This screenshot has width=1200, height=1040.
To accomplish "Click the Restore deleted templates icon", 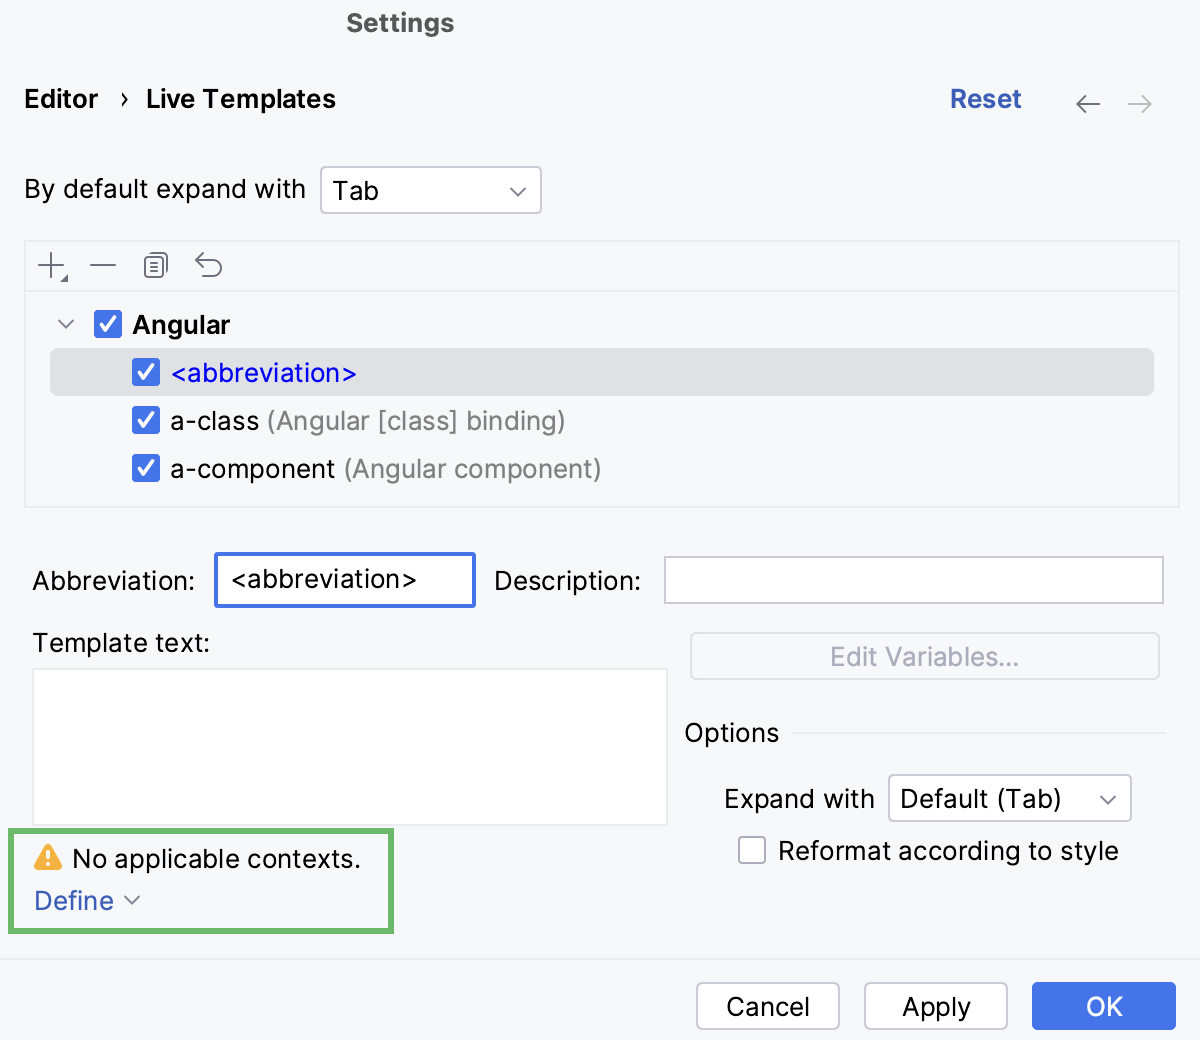I will tap(208, 266).
